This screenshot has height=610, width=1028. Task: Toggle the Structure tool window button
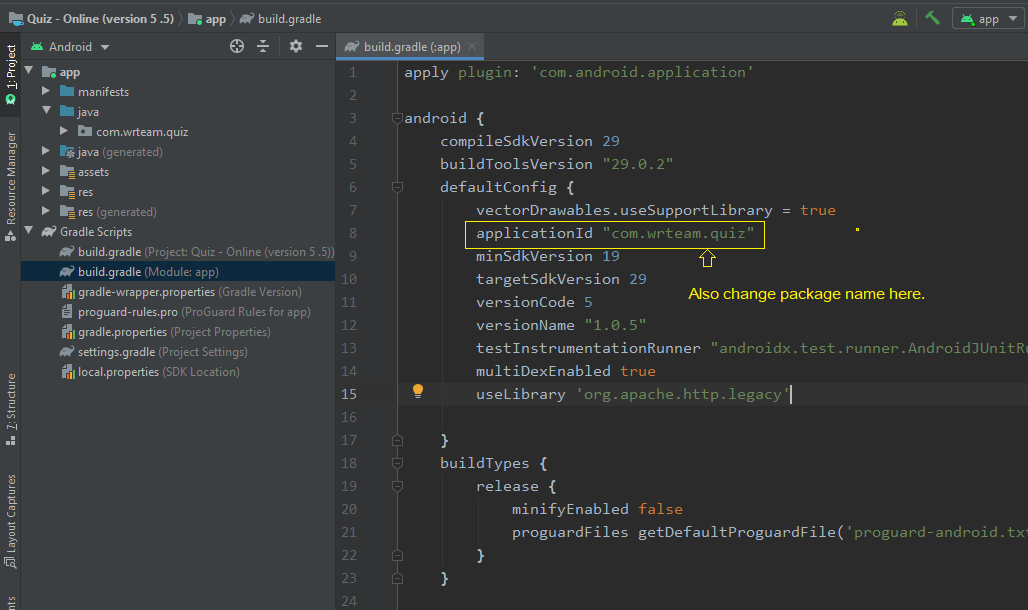point(10,409)
